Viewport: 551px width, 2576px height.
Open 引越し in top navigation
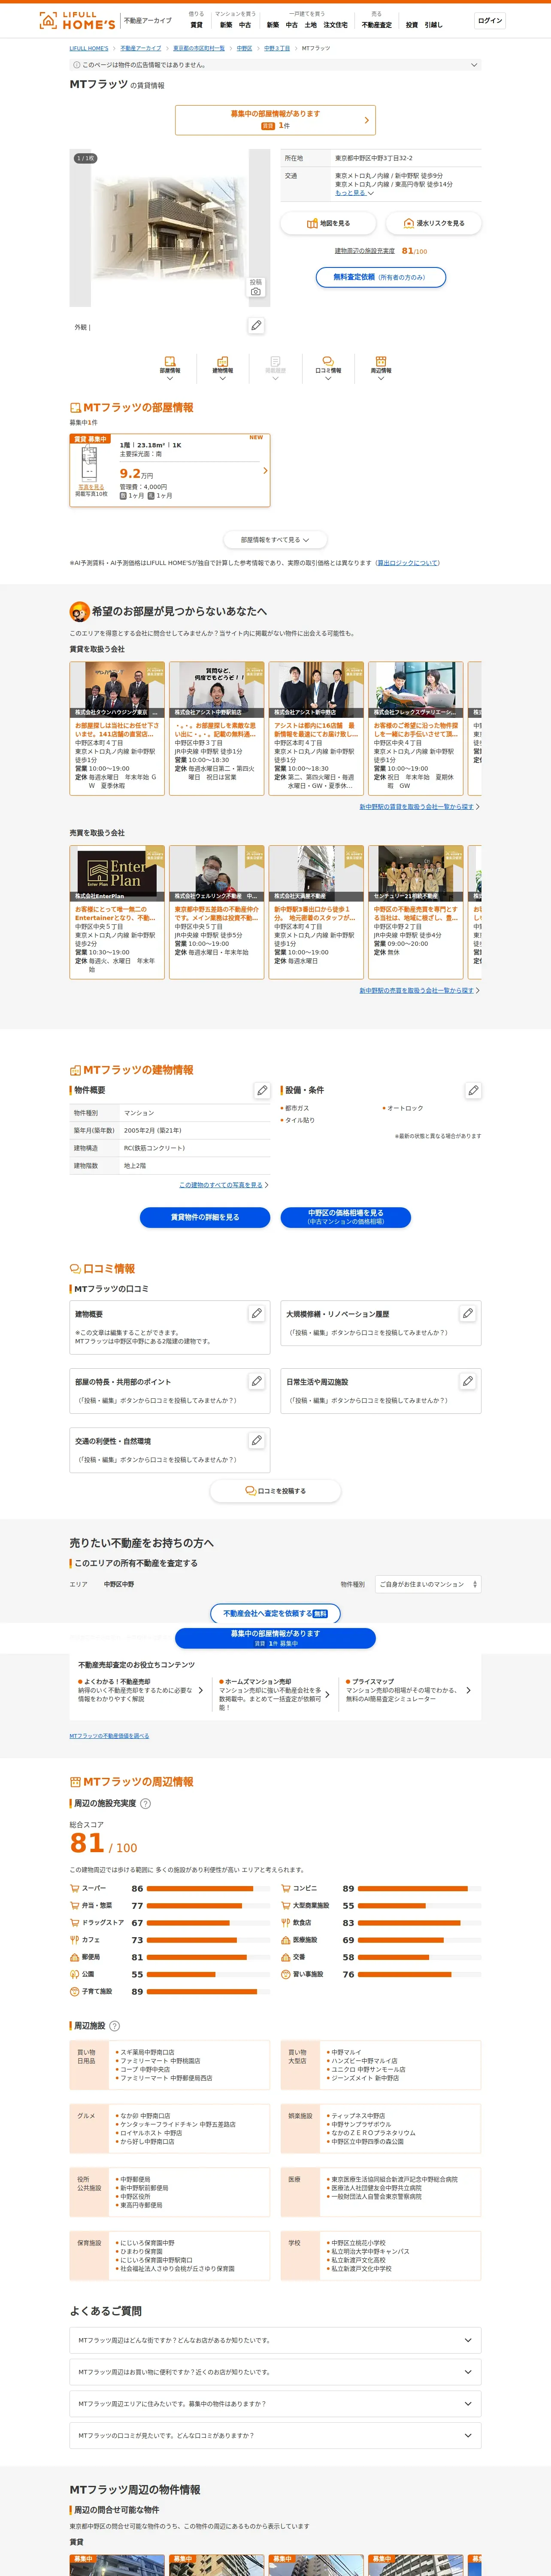pyautogui.click(x=433, y=25)
